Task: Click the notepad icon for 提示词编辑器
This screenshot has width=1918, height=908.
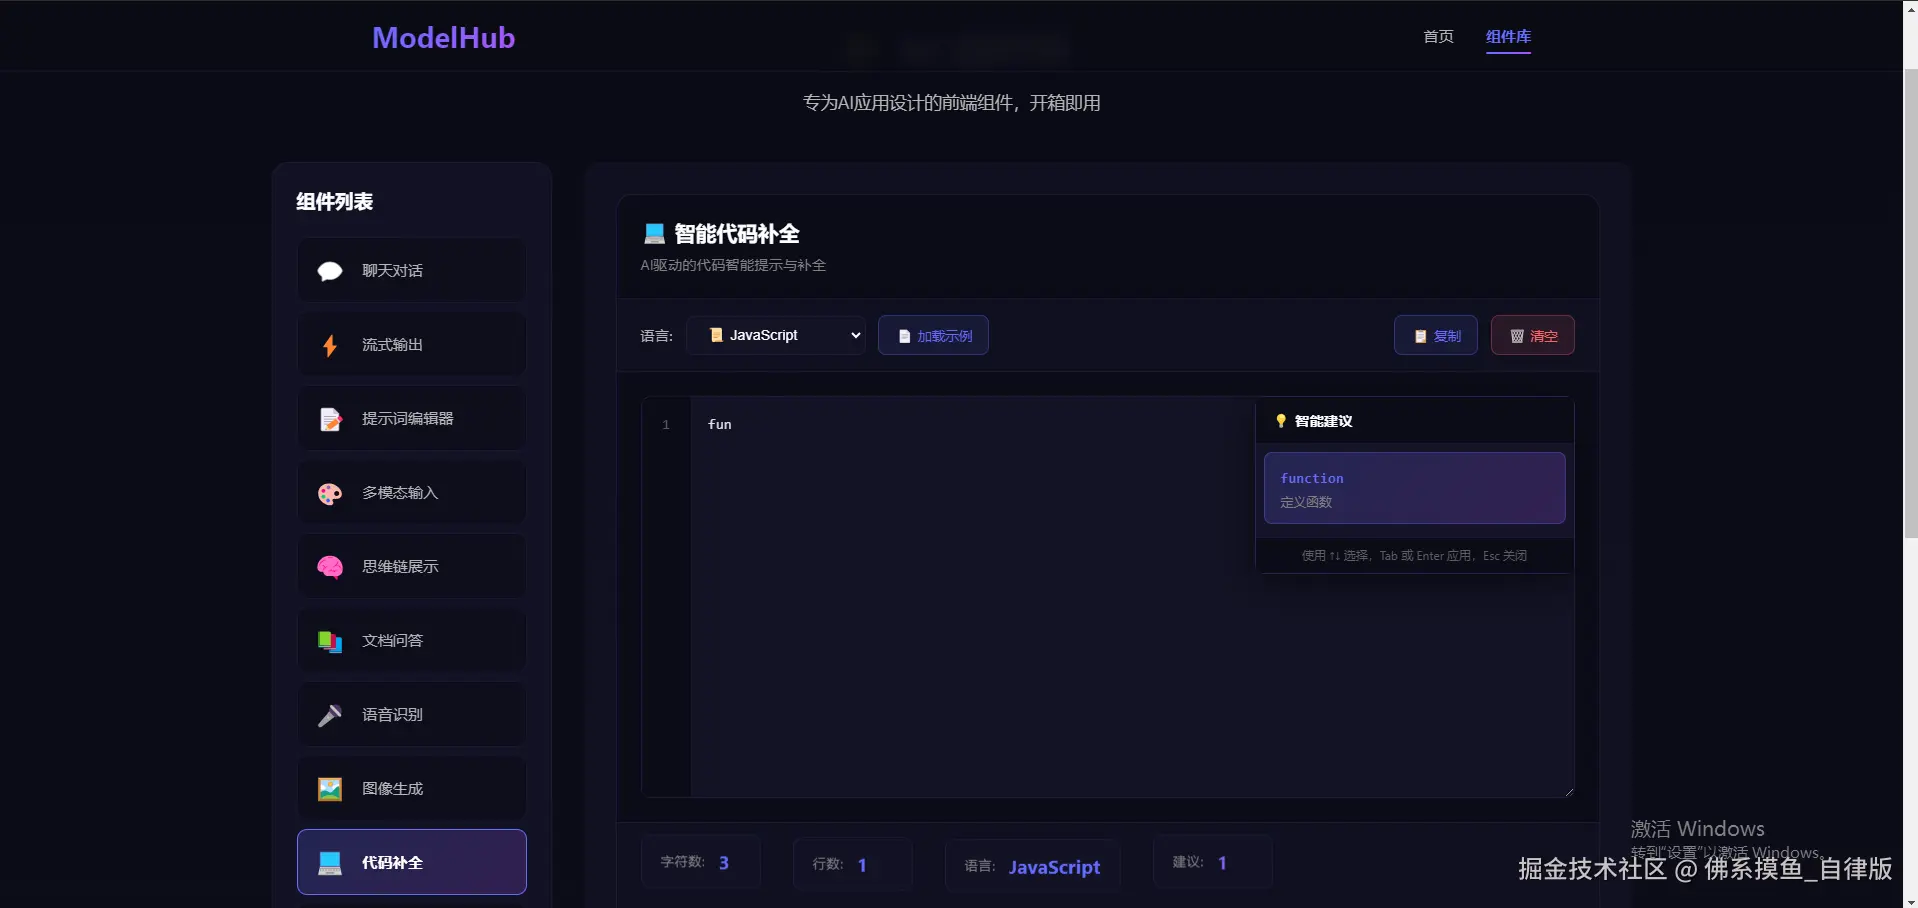Action: coord(330,419)
